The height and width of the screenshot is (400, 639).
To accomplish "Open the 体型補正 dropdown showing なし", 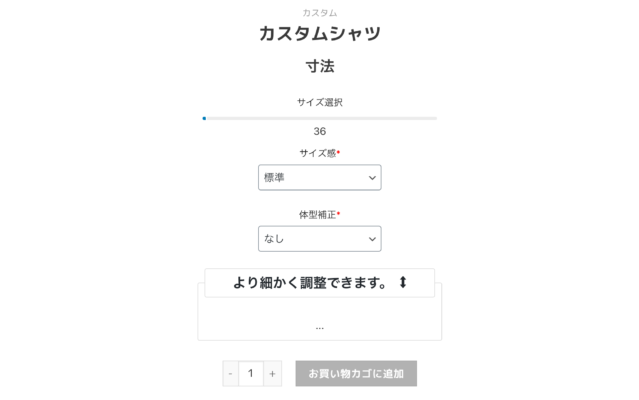I will 320,239.
